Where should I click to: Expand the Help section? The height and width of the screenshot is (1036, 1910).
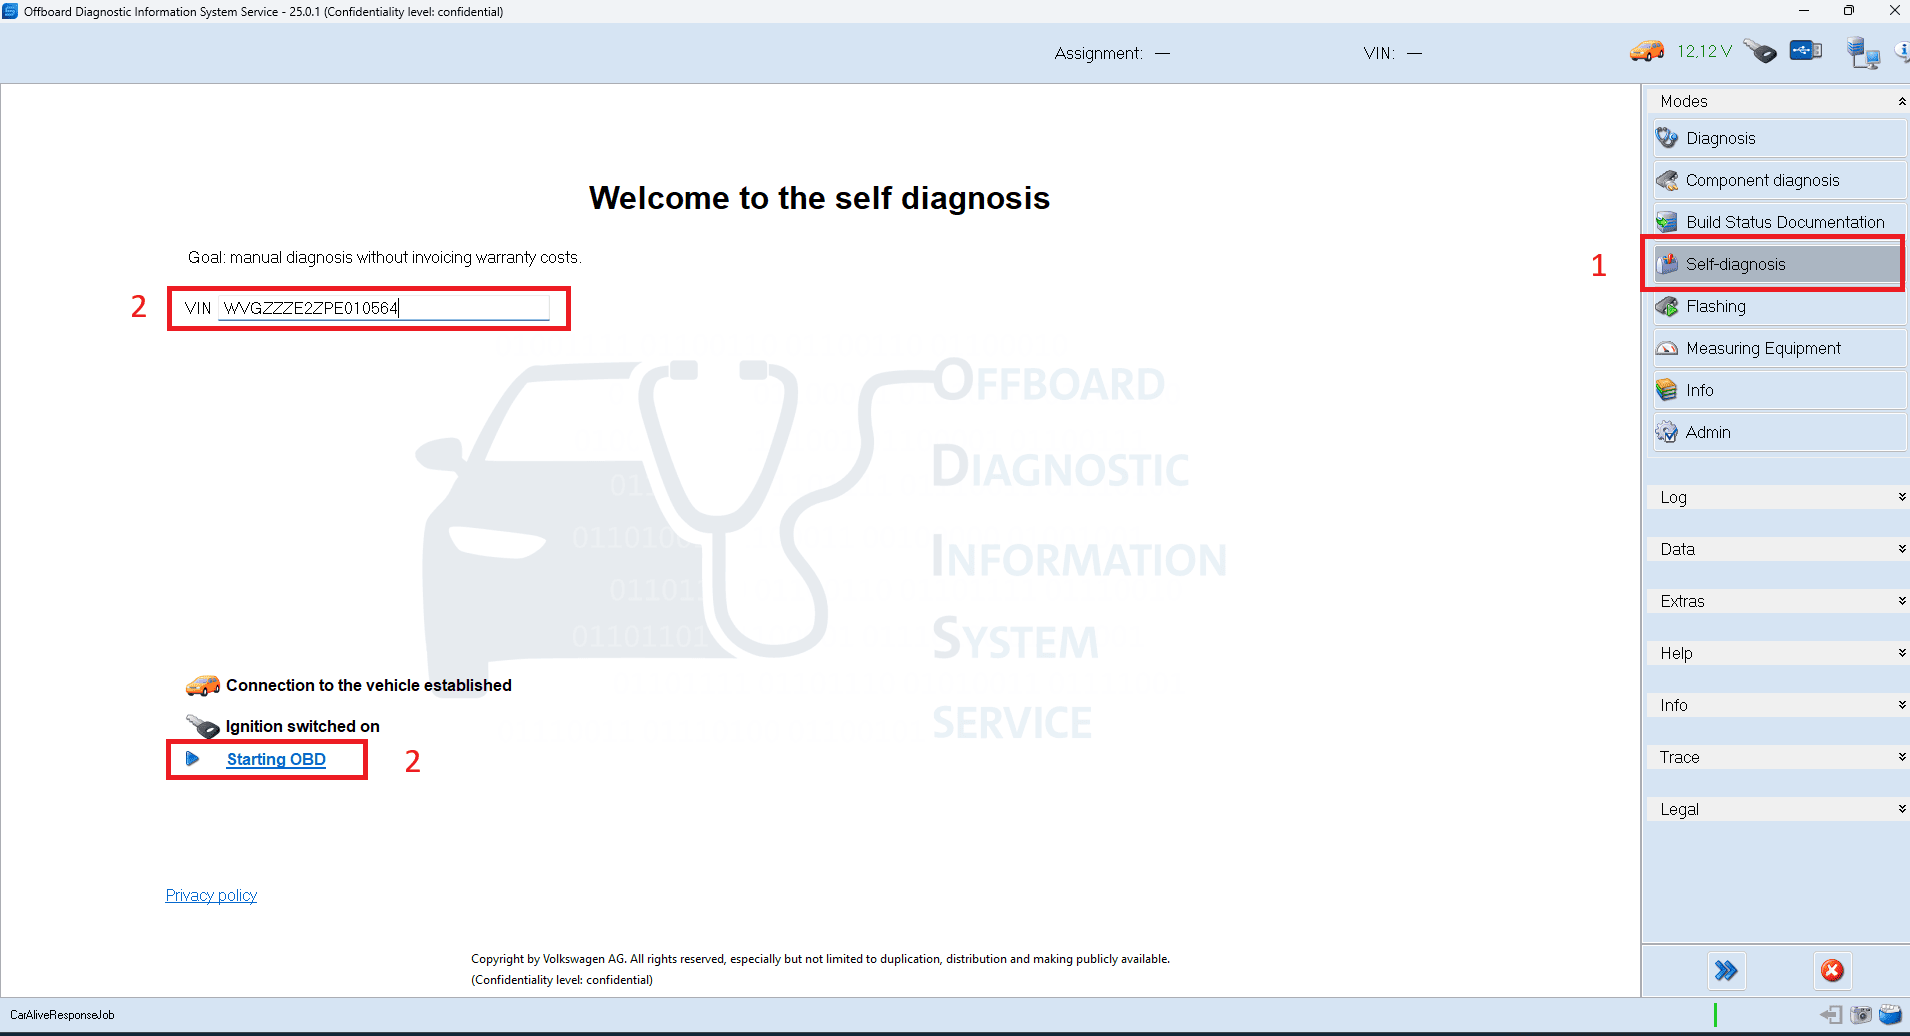coord(1778,653)
